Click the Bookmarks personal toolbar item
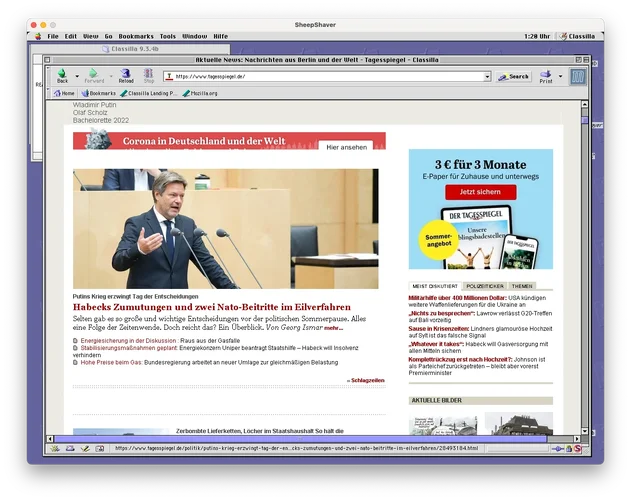The width and height of the screenshot is (631, 500). pos(98,93)
